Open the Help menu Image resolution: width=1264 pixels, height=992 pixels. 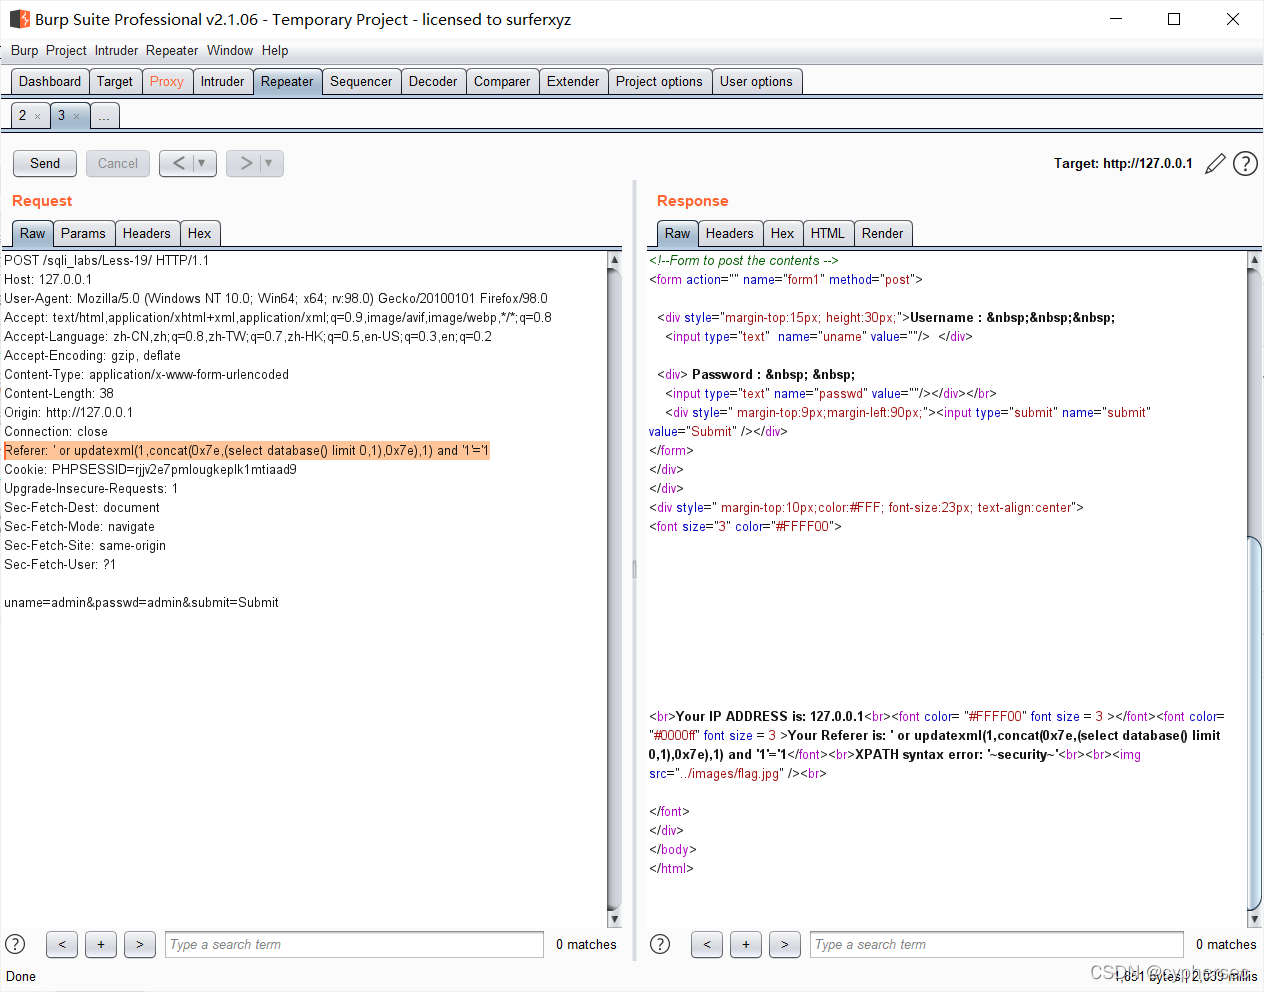[275, 50]
